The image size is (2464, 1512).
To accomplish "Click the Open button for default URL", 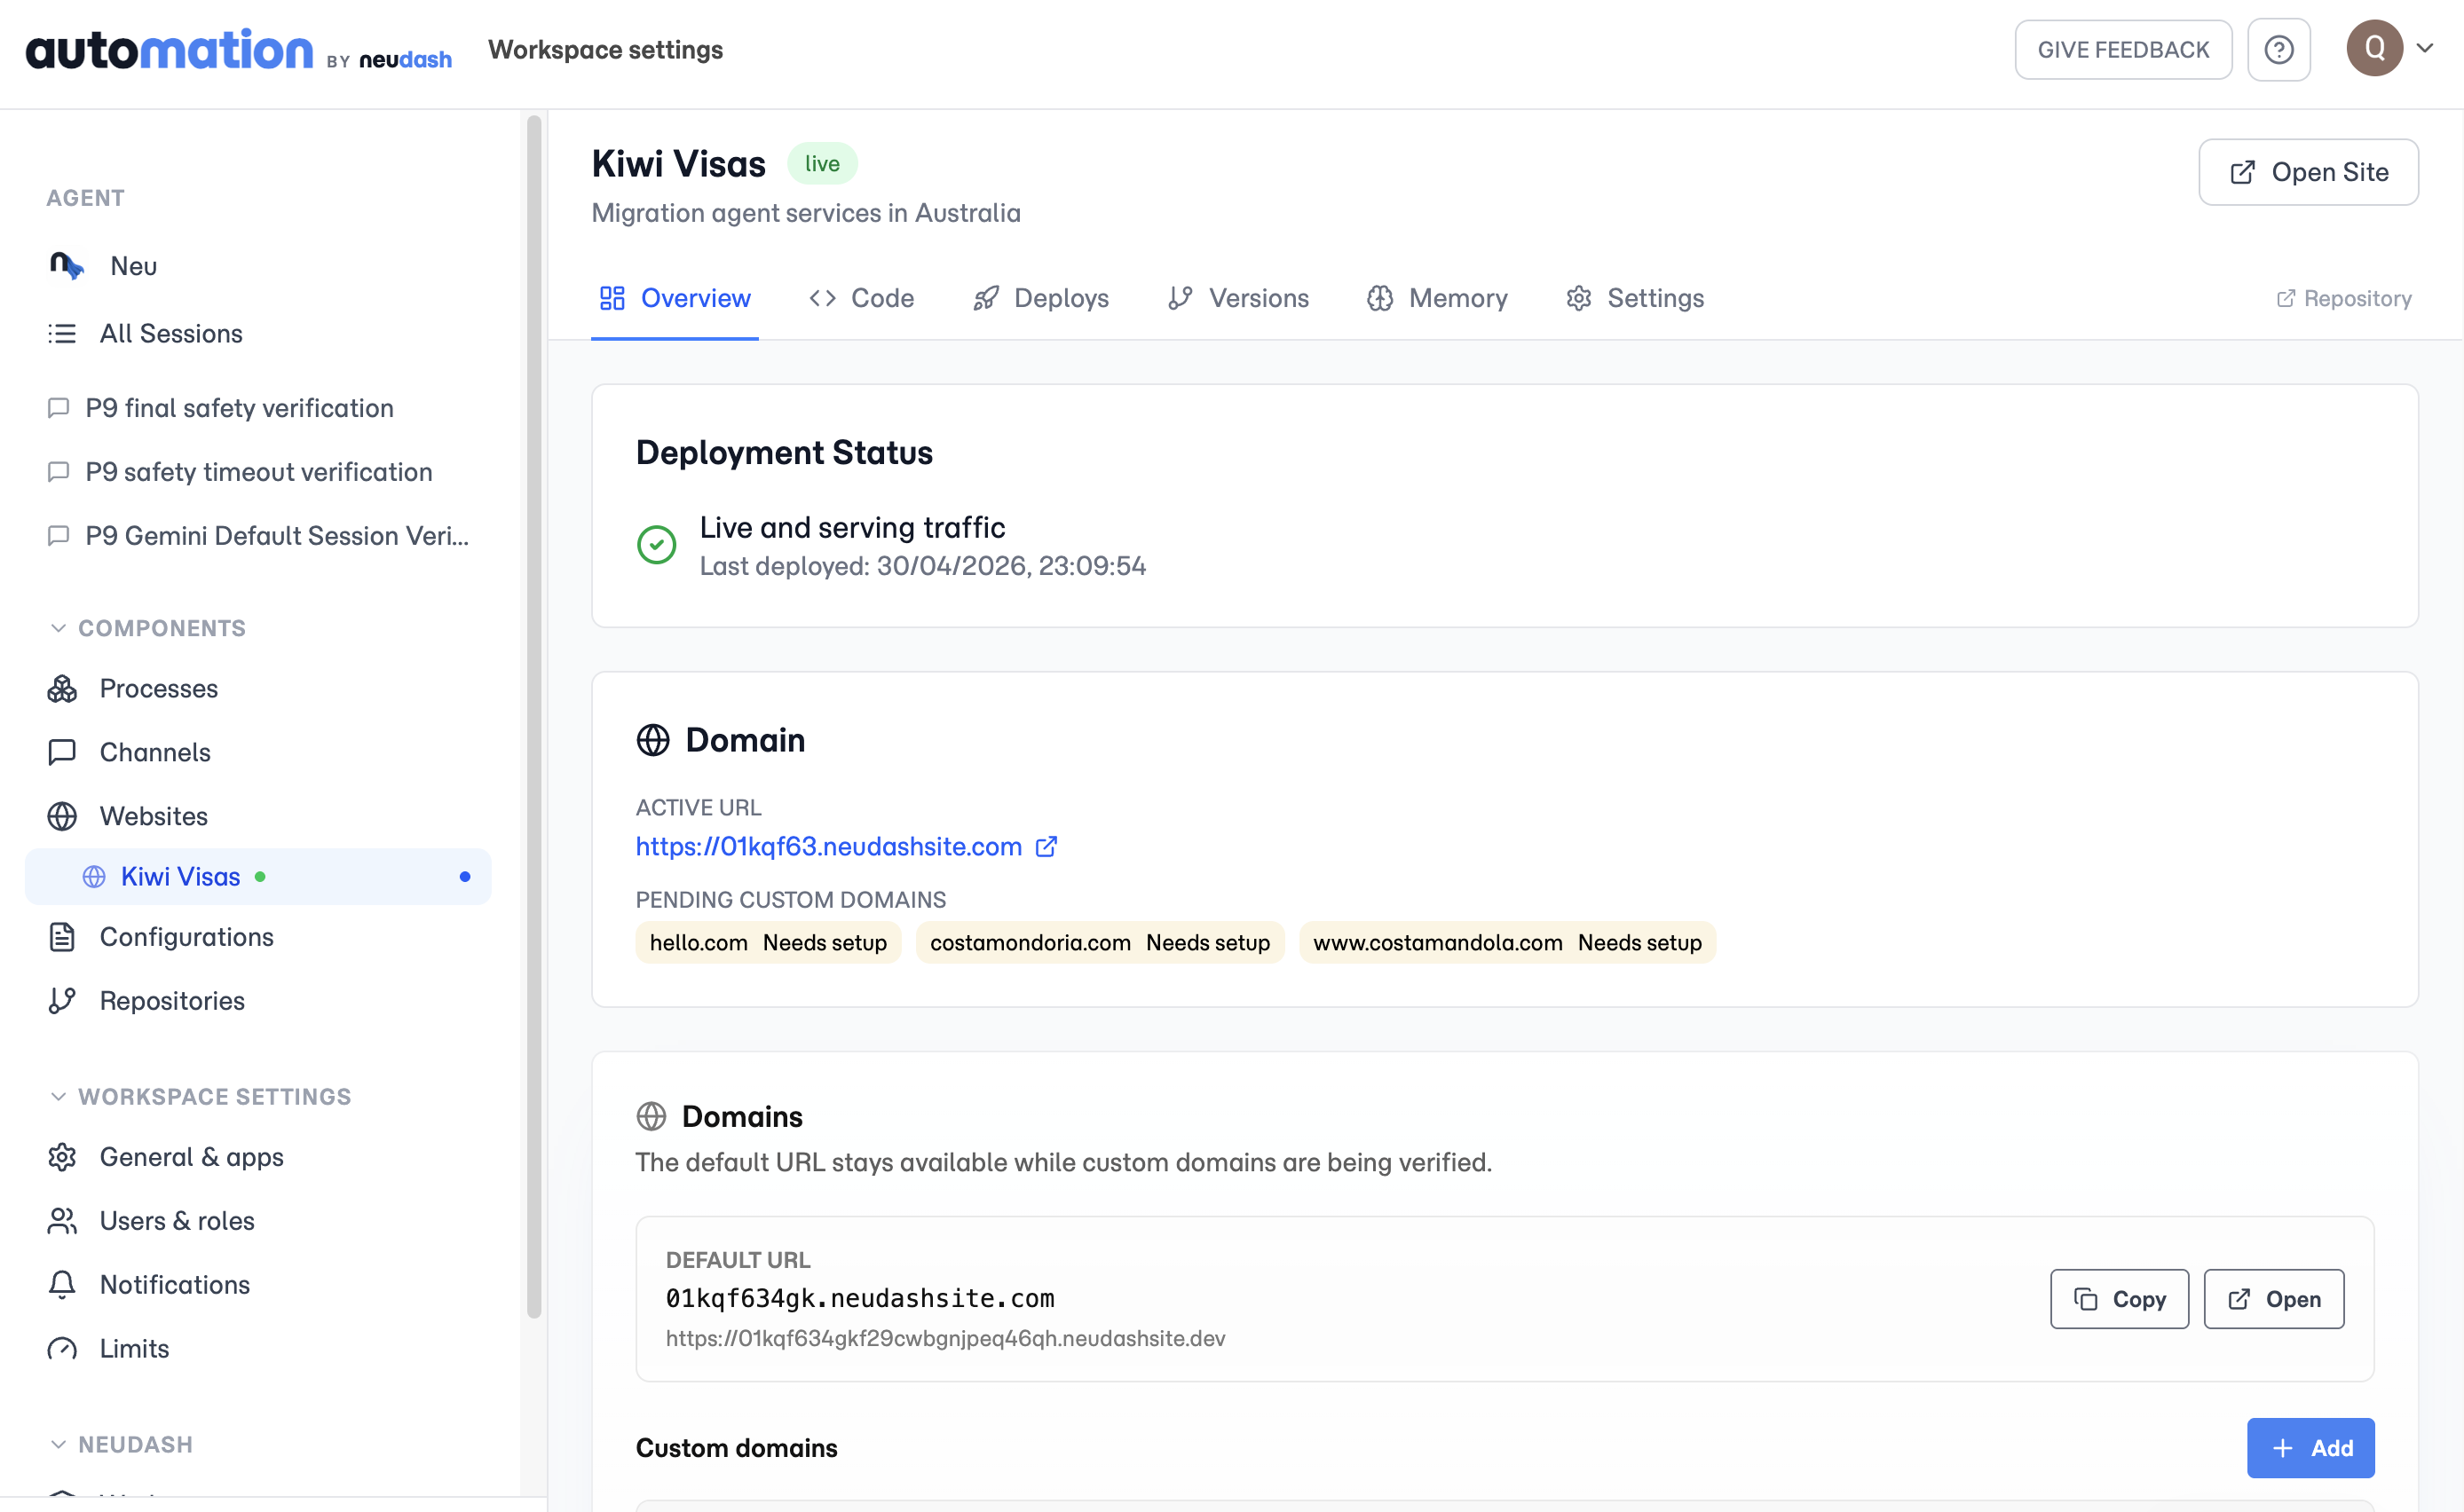I will 2274,1299.
